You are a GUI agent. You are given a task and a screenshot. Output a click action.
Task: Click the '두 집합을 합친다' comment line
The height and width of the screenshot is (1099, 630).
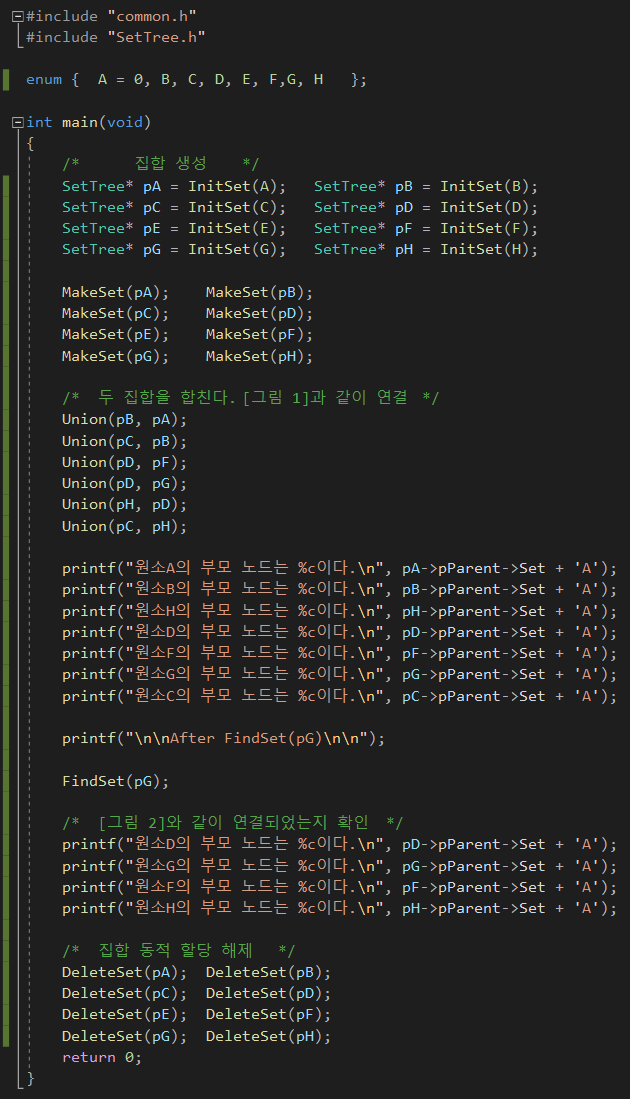[x=250, y=398]
